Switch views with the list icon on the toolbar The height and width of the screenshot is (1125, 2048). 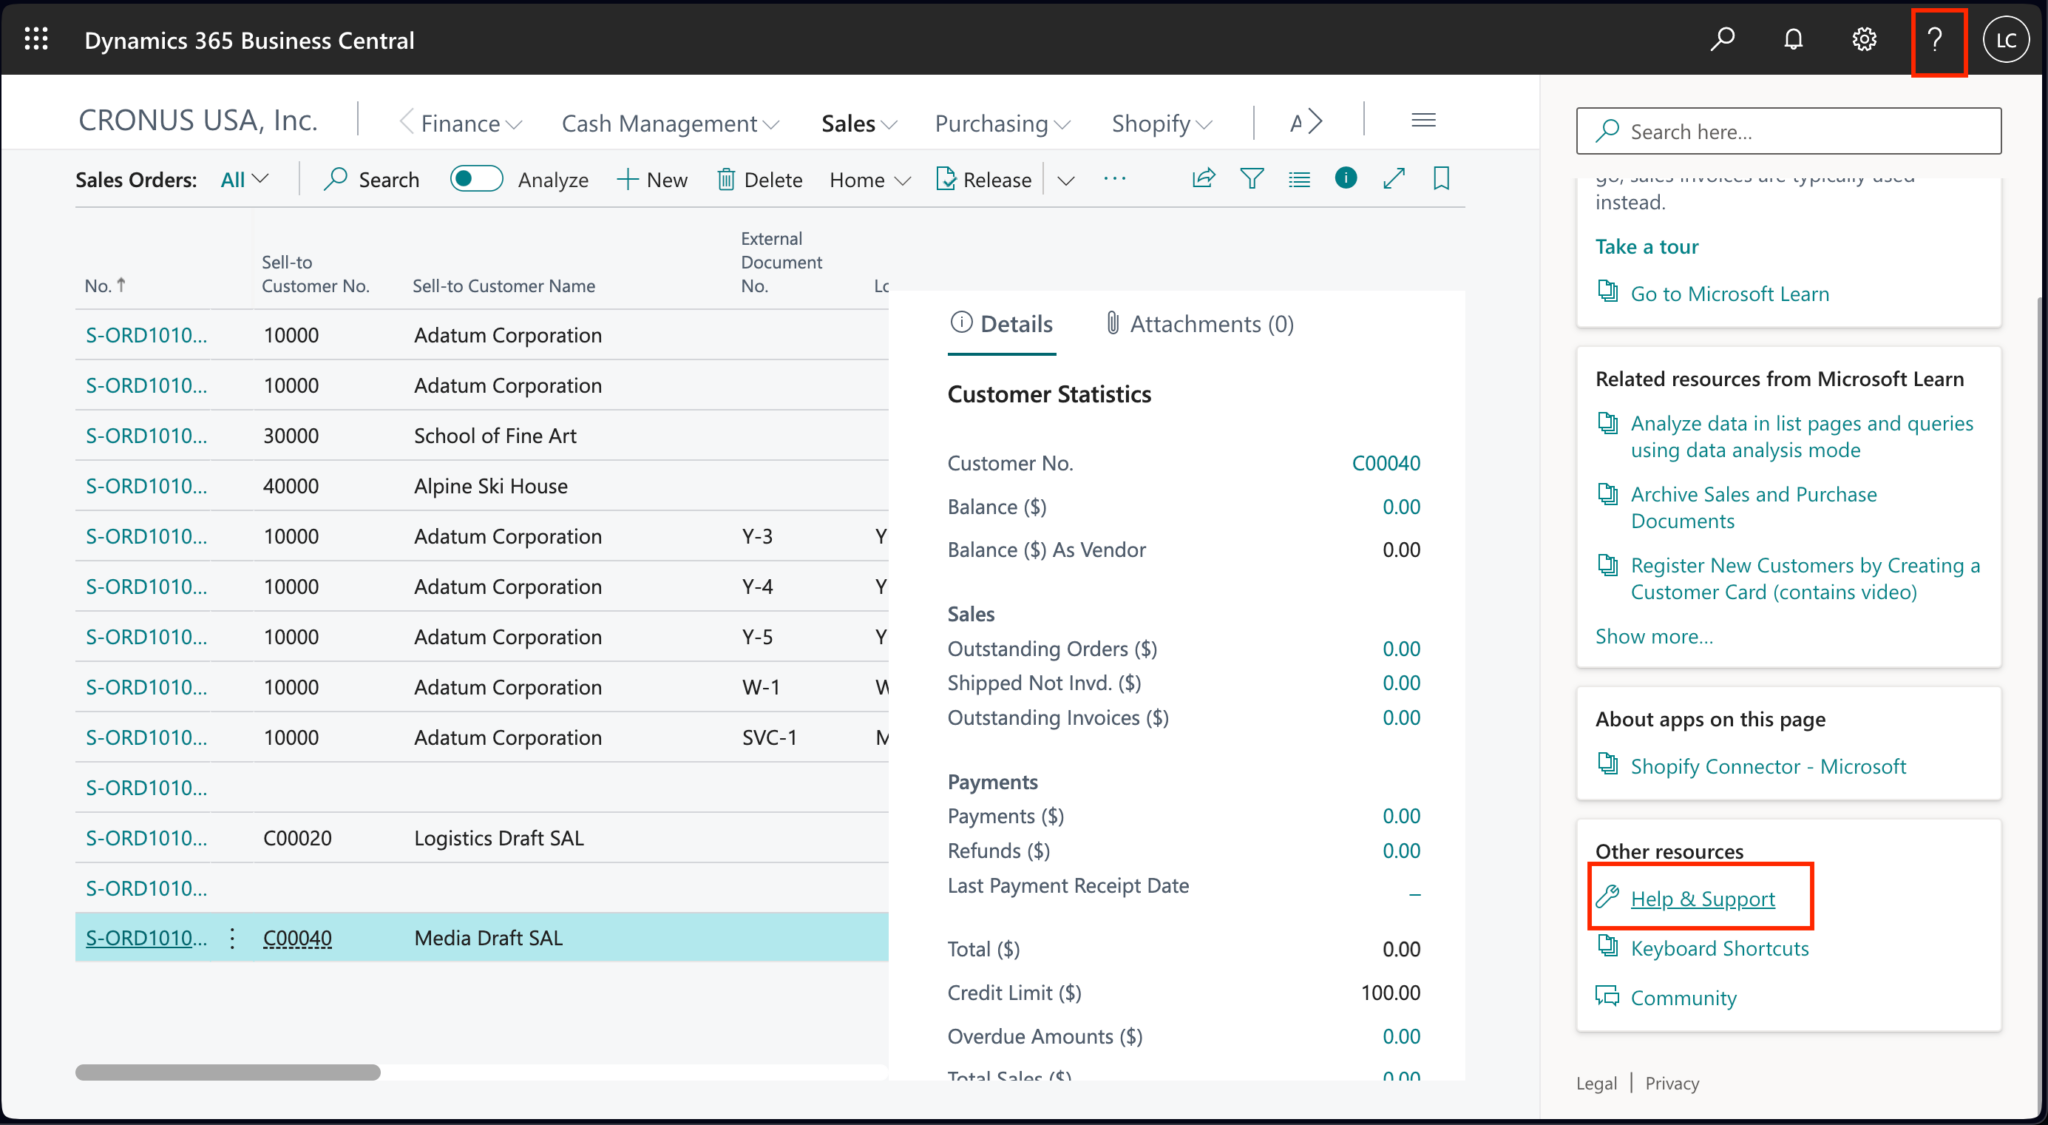coord(1298,178)
